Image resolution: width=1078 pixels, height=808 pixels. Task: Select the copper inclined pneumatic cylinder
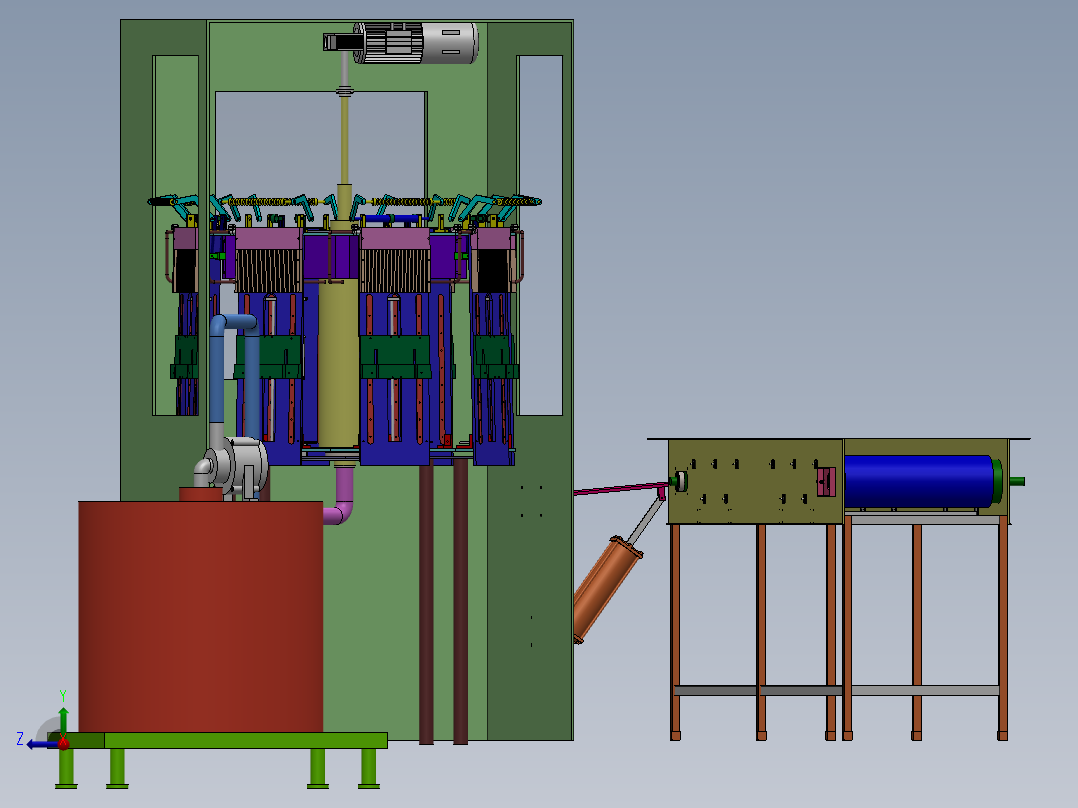pyautogui.click(x=606, y=589)
